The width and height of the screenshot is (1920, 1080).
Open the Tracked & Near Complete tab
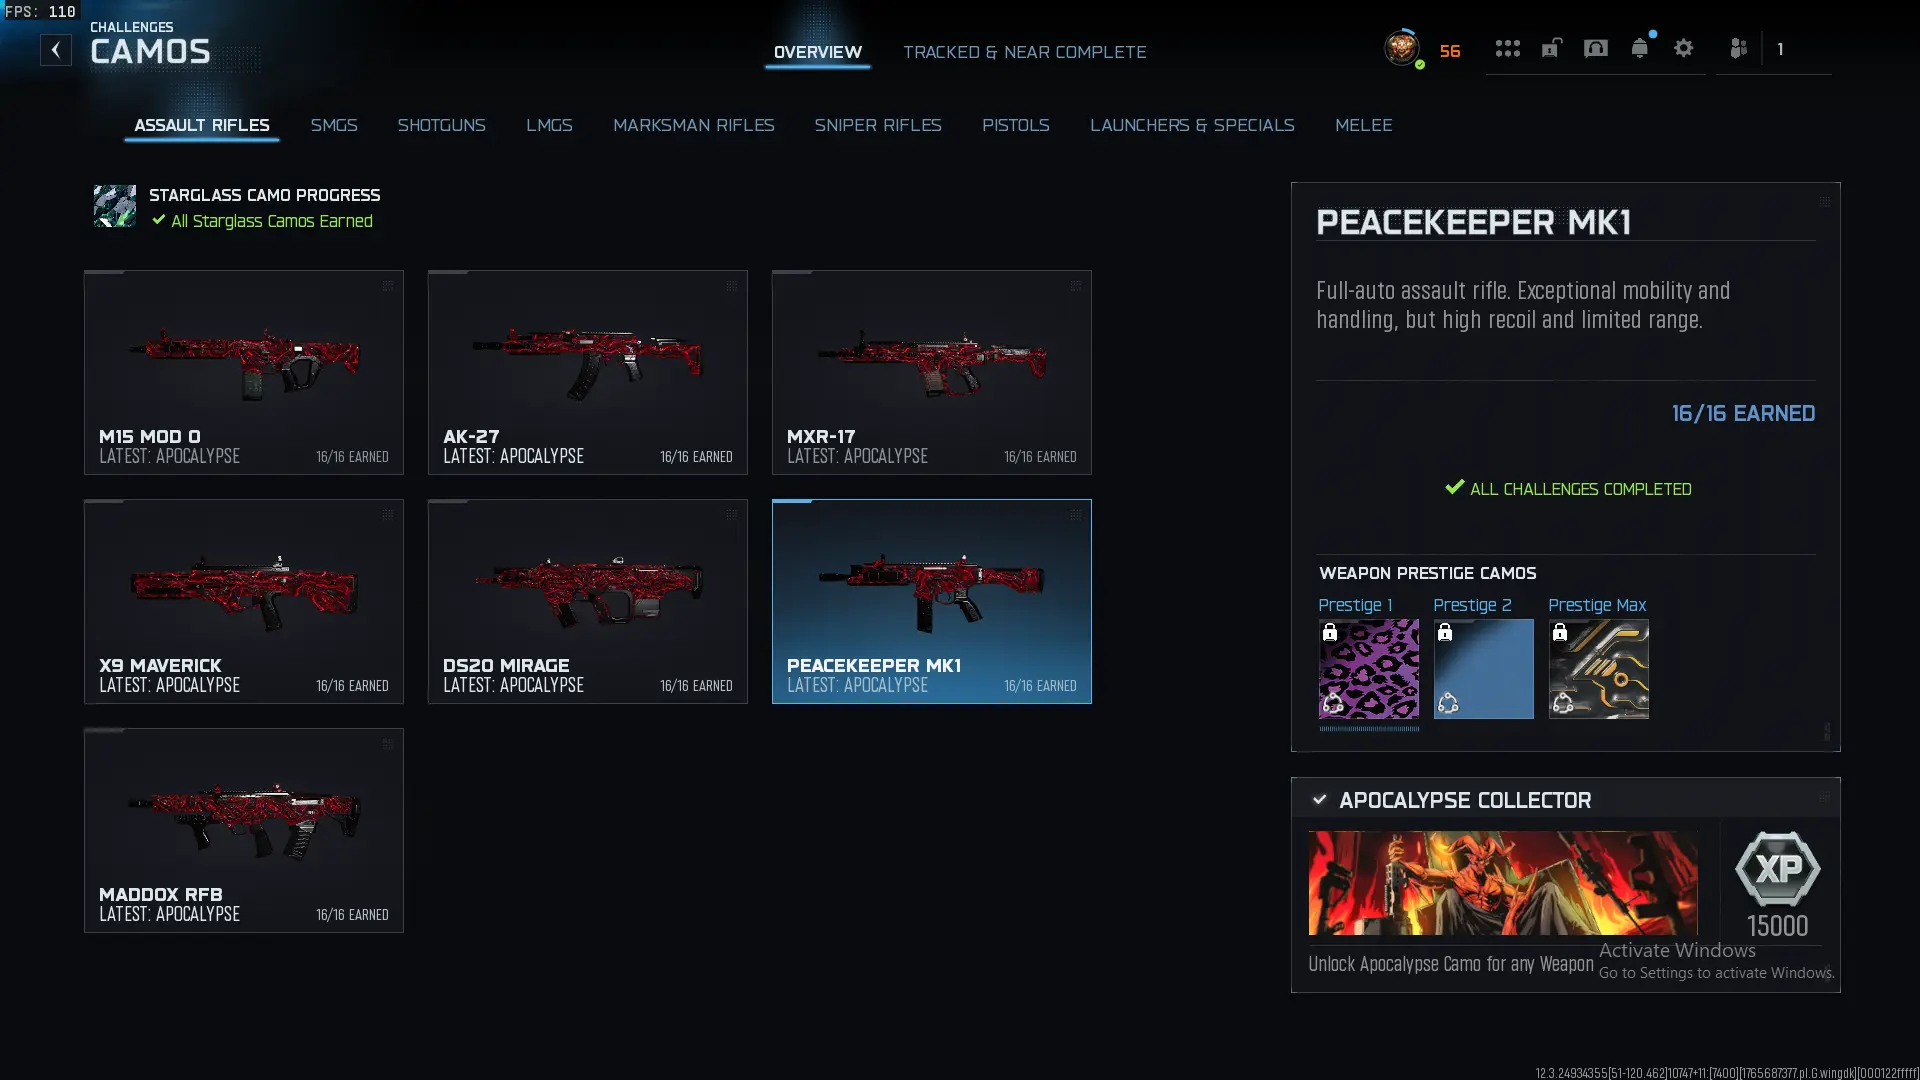tap(1025, 52)
